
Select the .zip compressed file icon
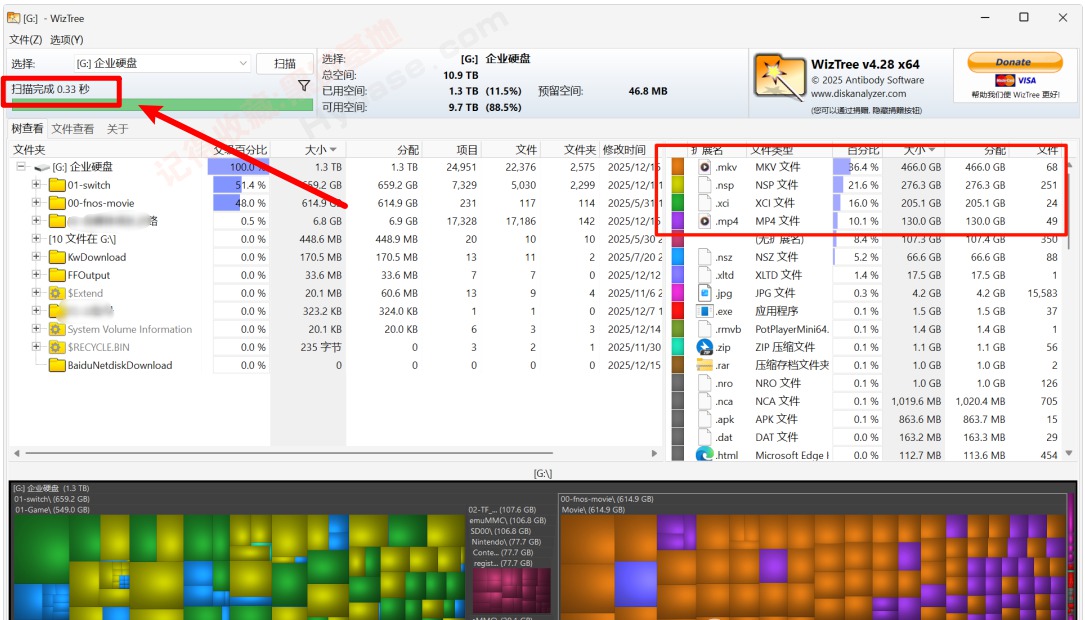click(702, 348)
